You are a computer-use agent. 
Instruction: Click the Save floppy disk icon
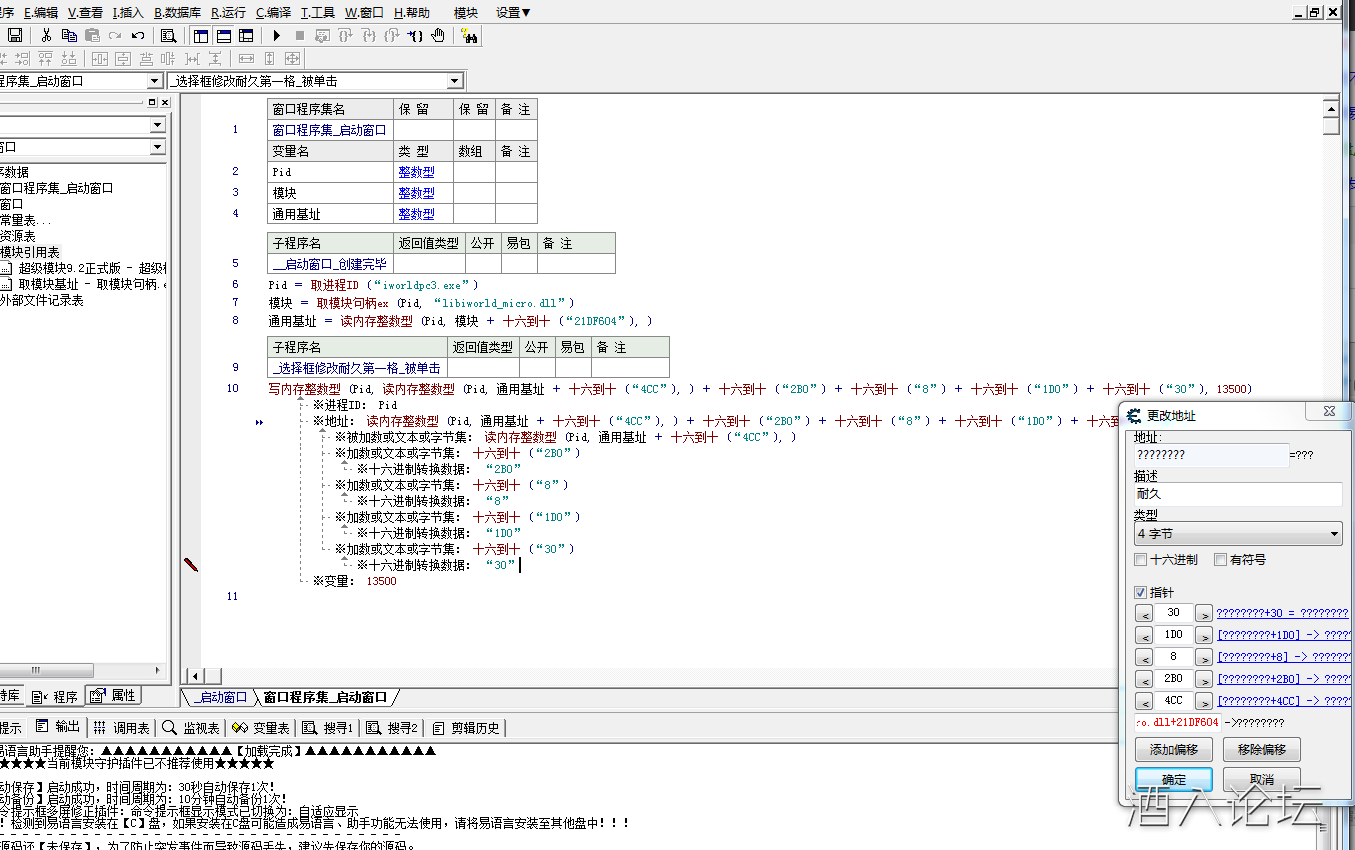pos(15,35)
